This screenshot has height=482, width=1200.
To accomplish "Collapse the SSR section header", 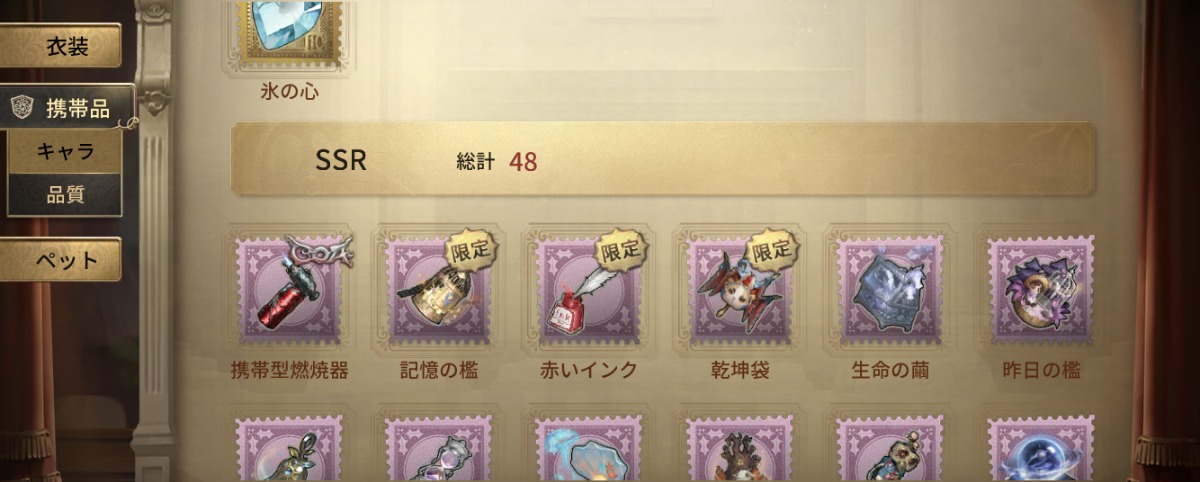I will pyautogui.click(x=662, y=159).
